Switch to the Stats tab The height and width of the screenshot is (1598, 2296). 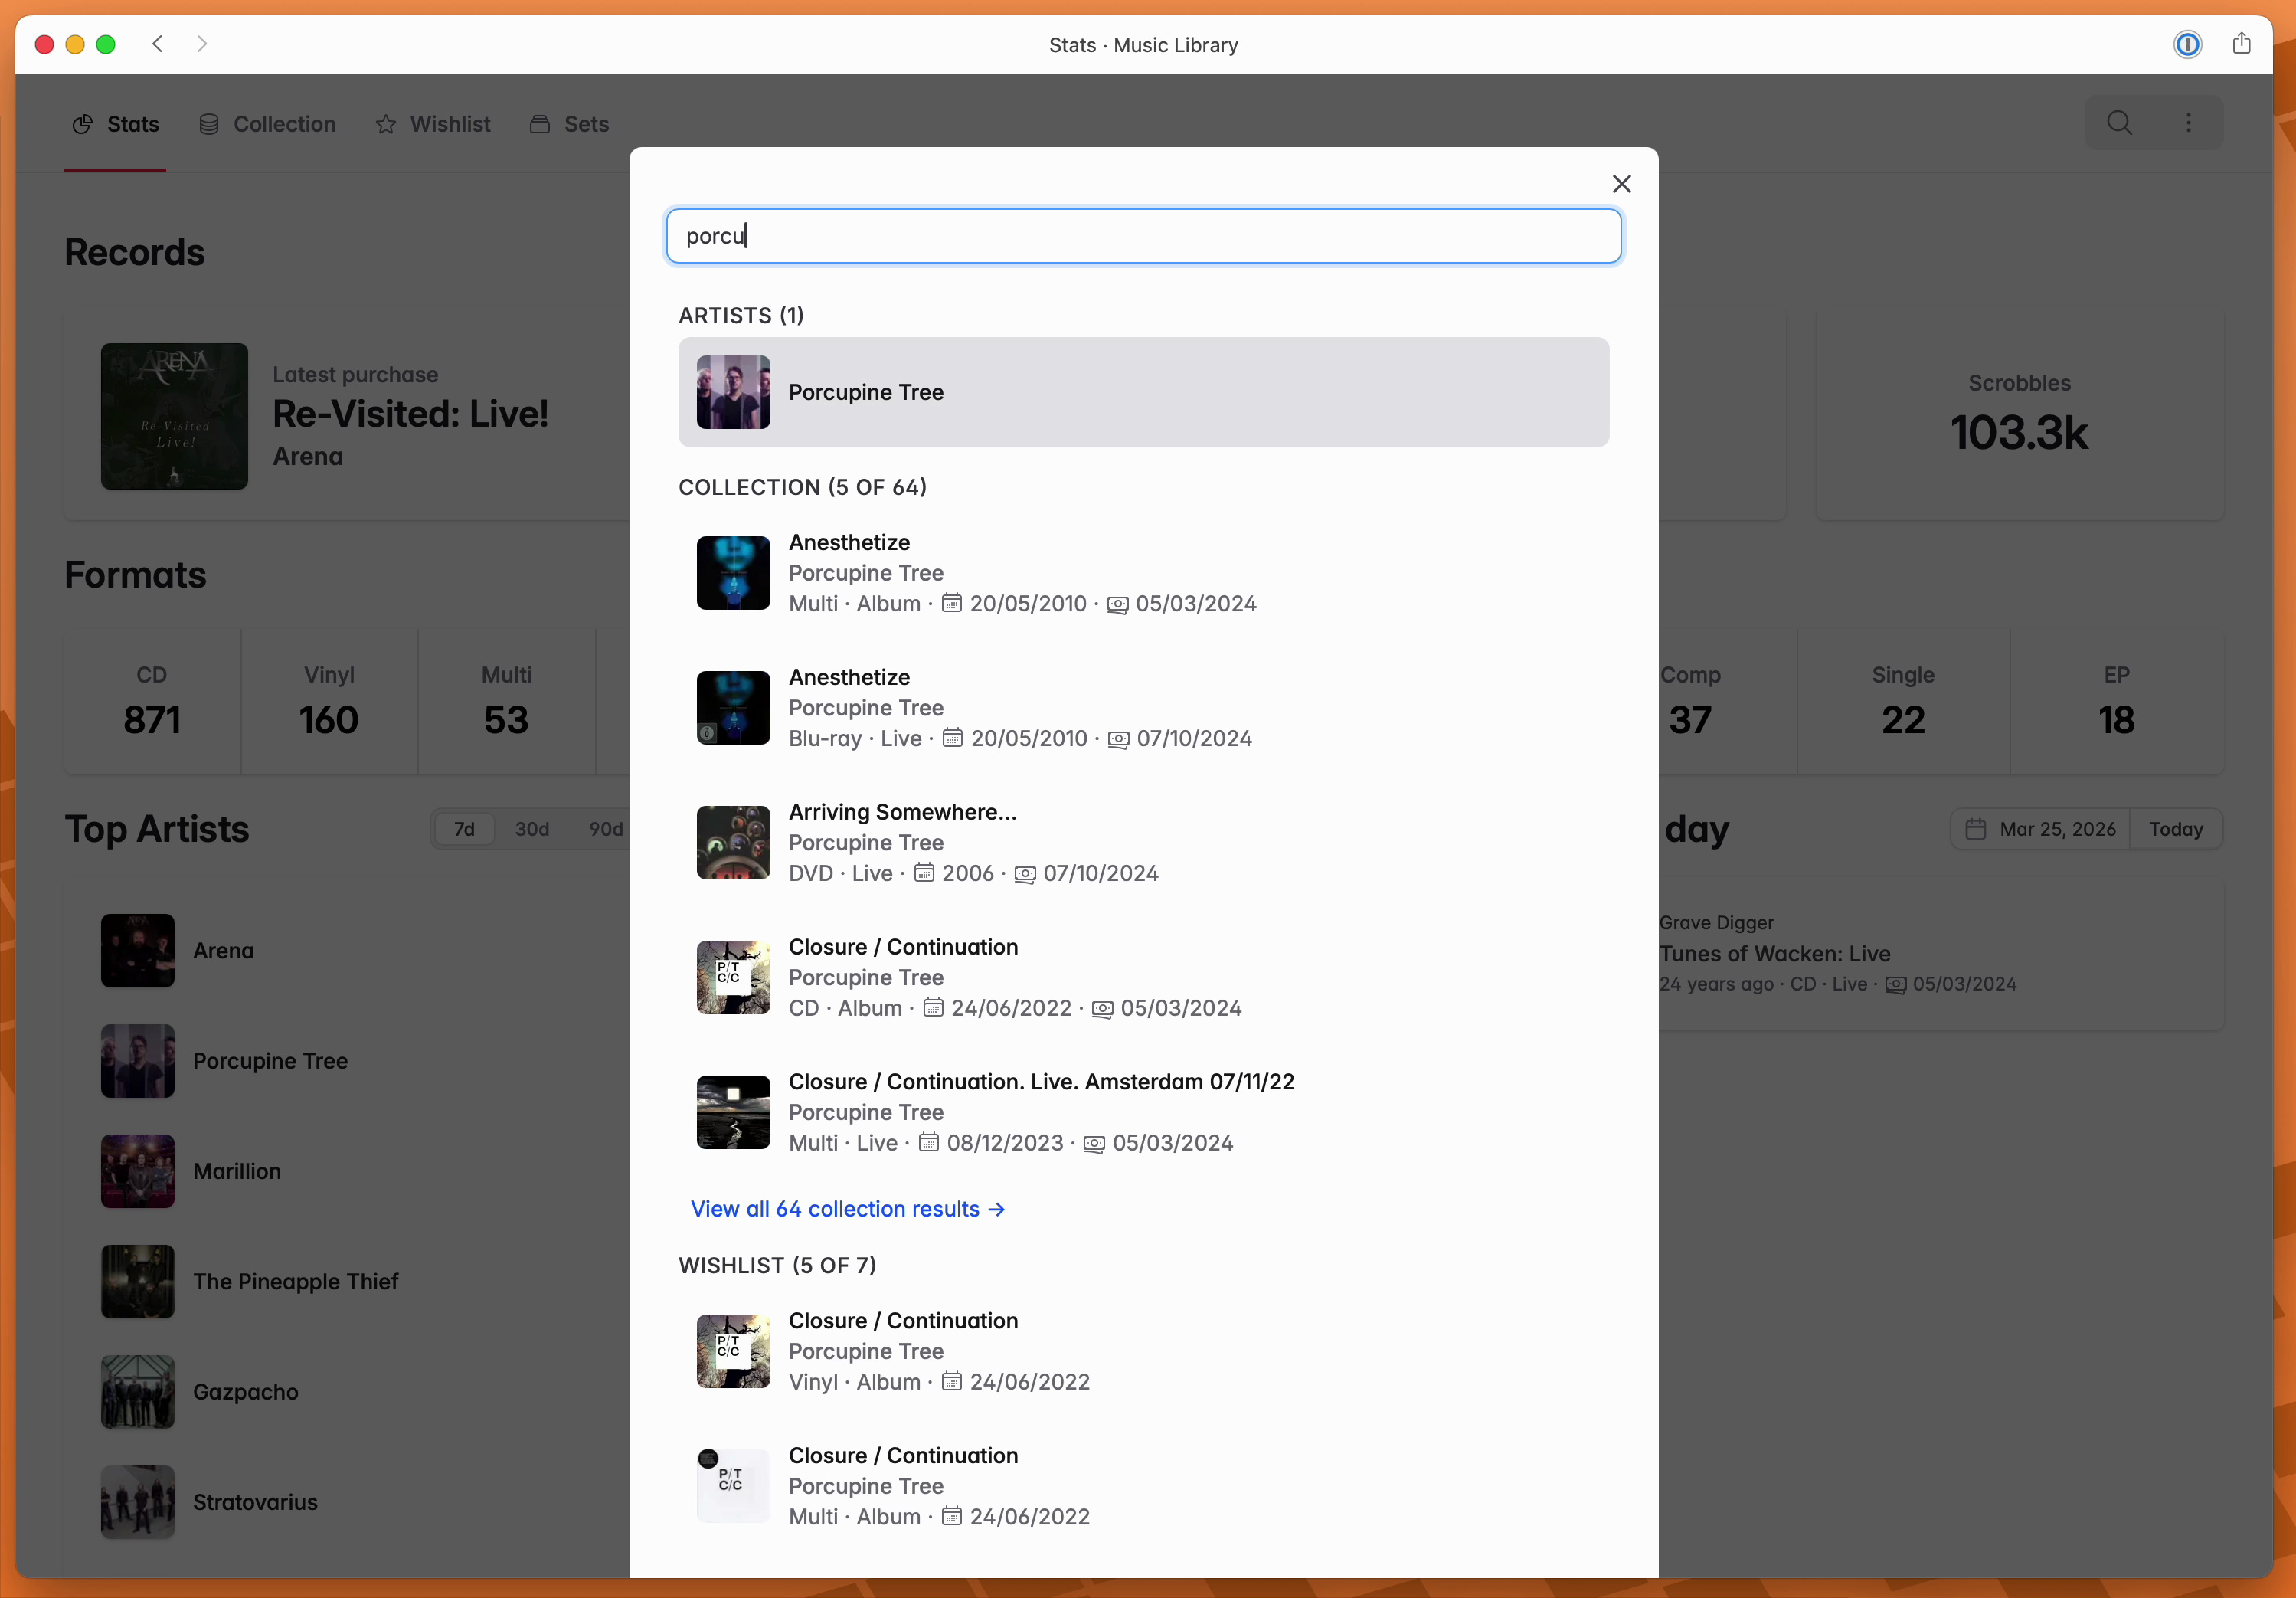coord(116,124)
